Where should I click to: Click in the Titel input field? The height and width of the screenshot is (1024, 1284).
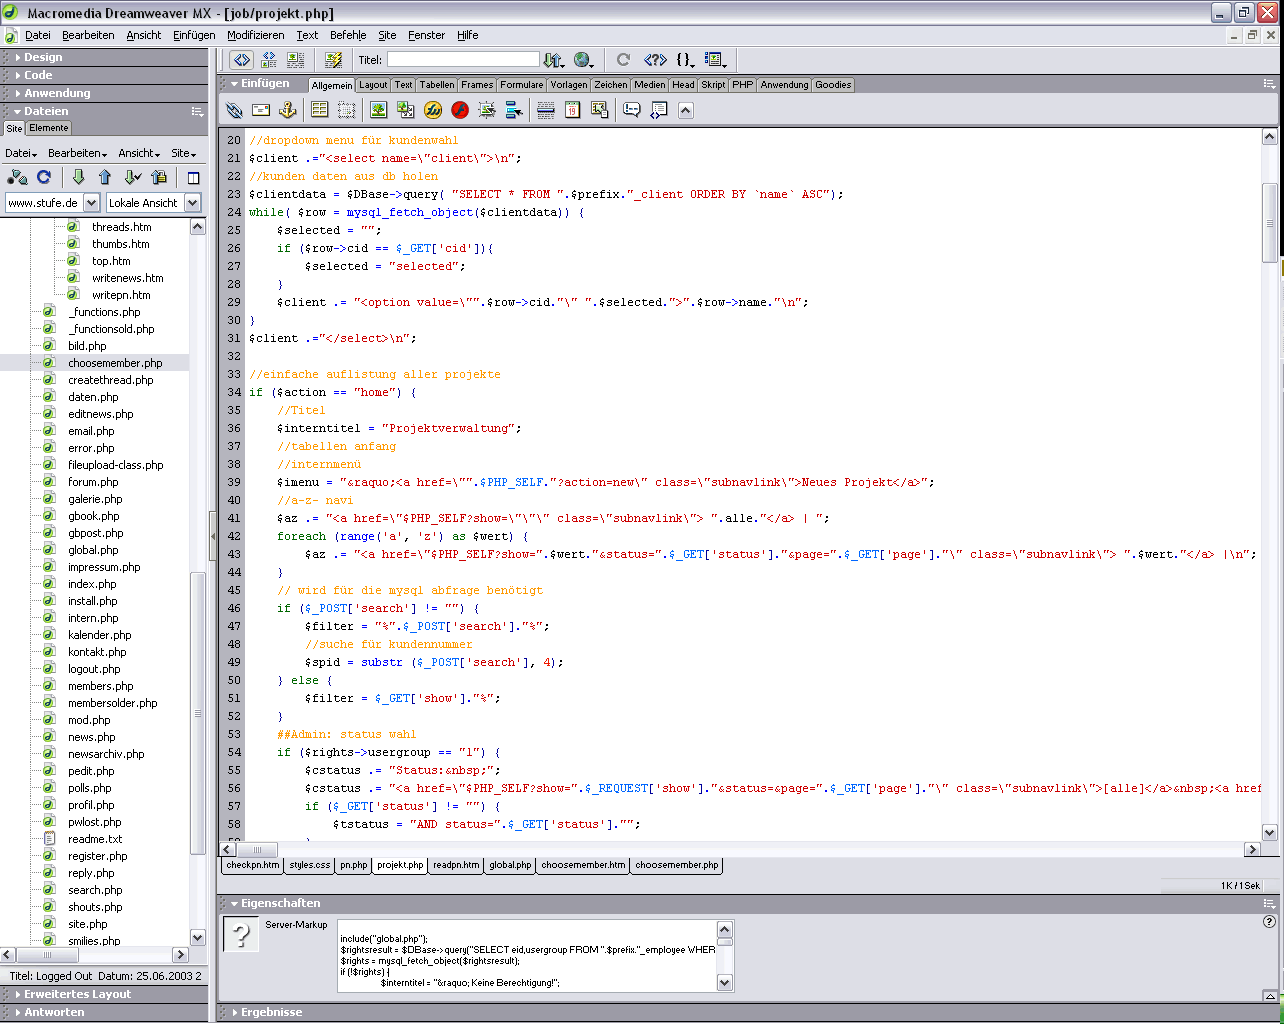[x=462, y=60]
